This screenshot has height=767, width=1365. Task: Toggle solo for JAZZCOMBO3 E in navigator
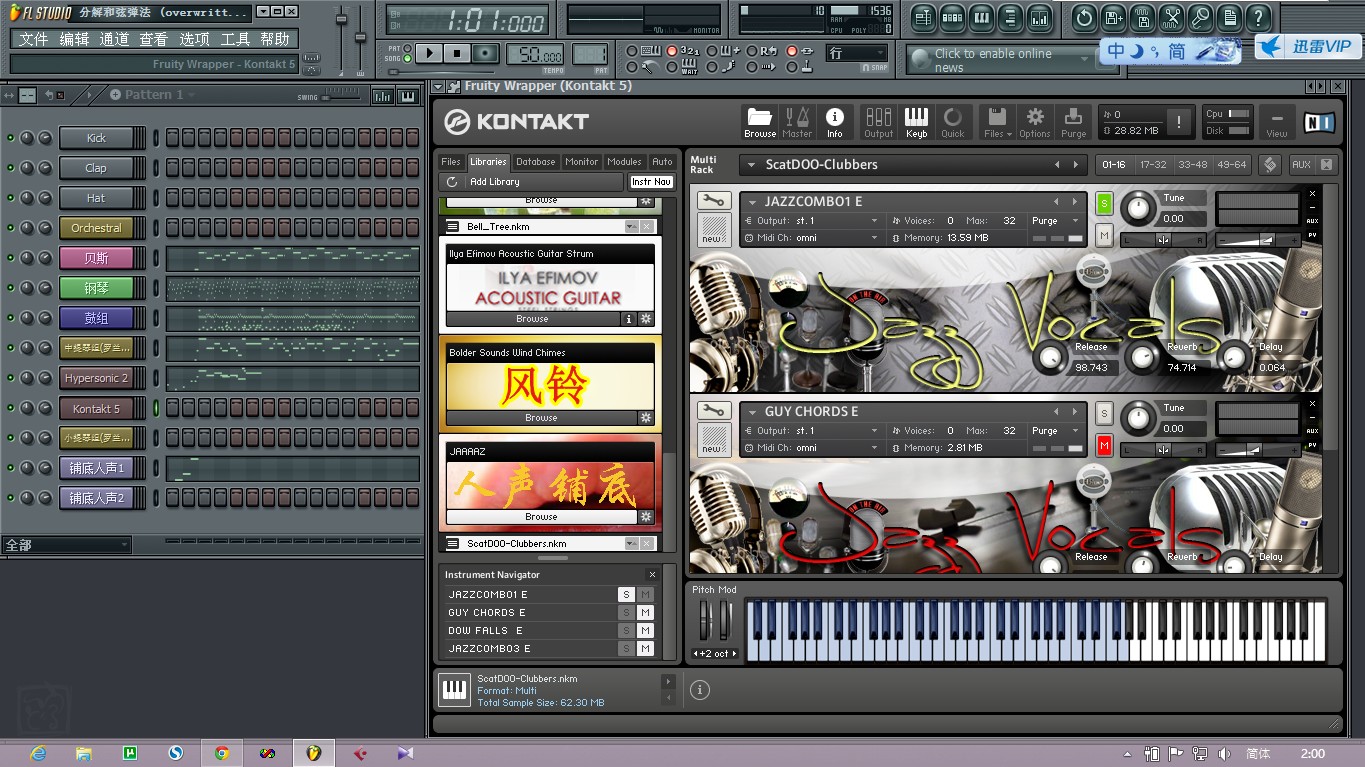[x=626, y=649]
